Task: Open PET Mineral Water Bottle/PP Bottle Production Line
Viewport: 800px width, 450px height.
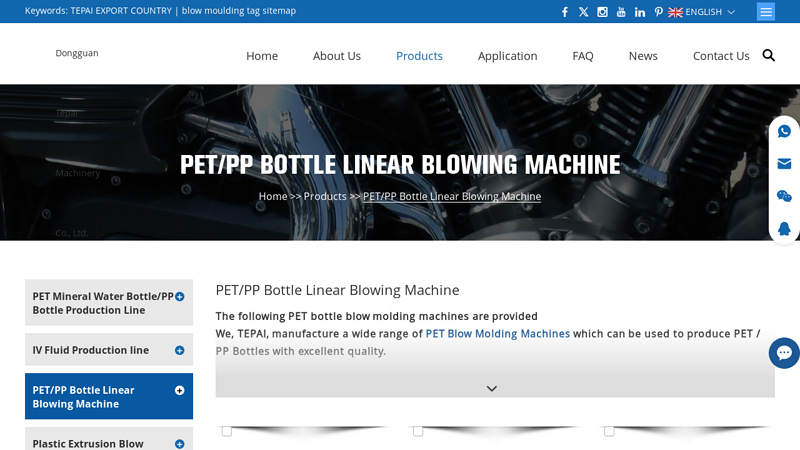Action: coord(103,303)
